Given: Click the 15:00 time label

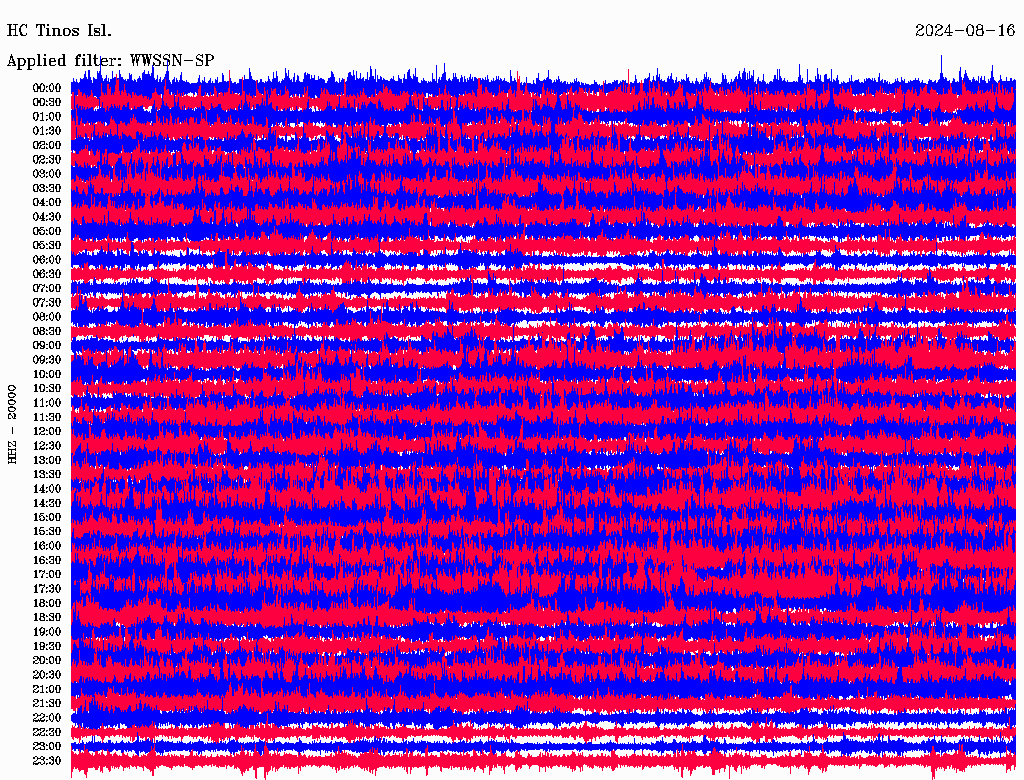Looking at the screenshot, I should point(47,517).
